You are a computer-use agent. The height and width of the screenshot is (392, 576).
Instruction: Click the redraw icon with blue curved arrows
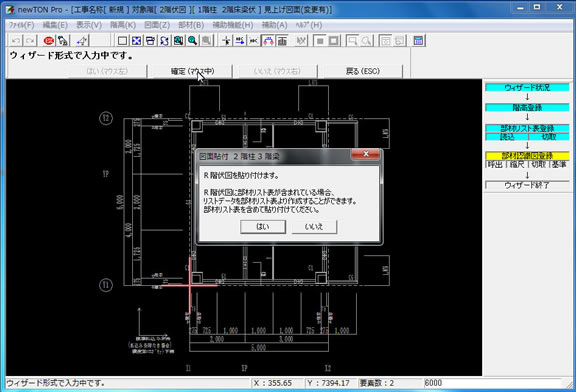tap(164, 40)
